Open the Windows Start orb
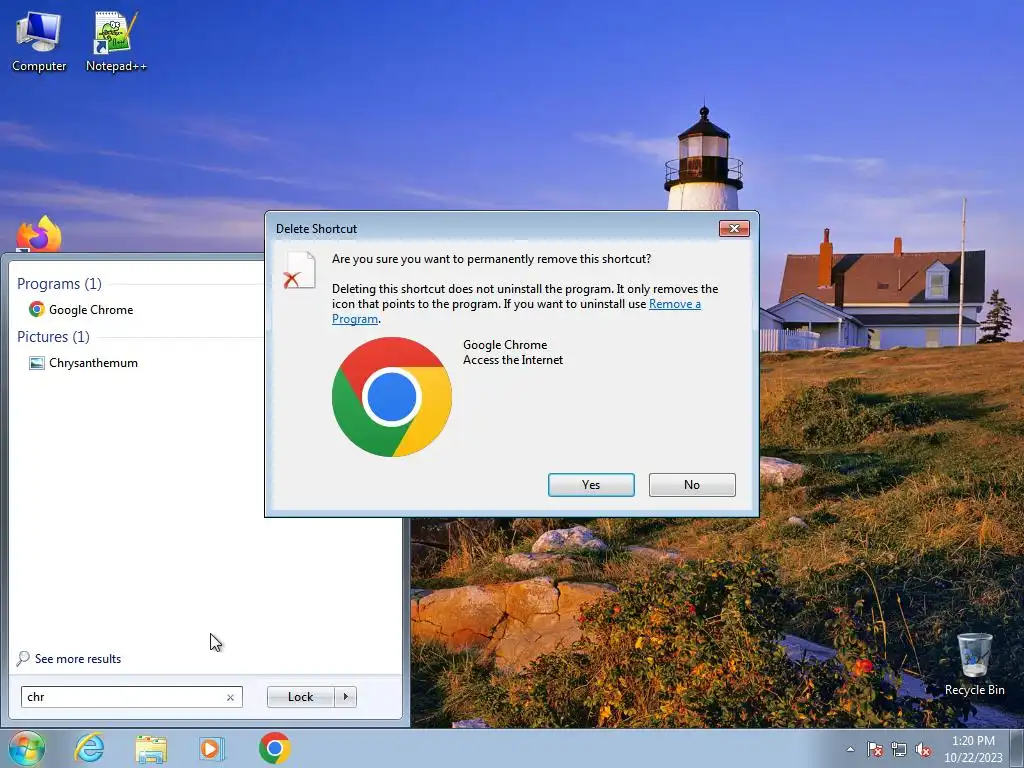The width and height of the screenshot is (1024, 768). [x=27, y=748]
